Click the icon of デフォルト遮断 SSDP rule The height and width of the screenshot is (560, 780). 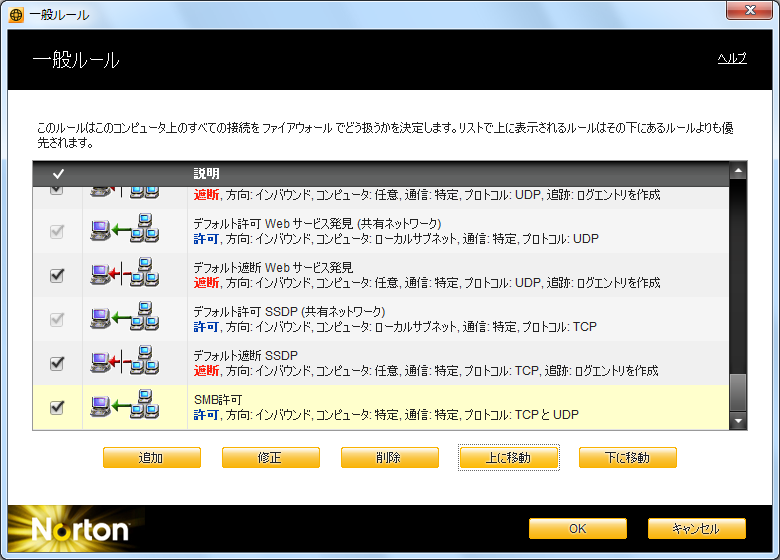pos(125,363)
